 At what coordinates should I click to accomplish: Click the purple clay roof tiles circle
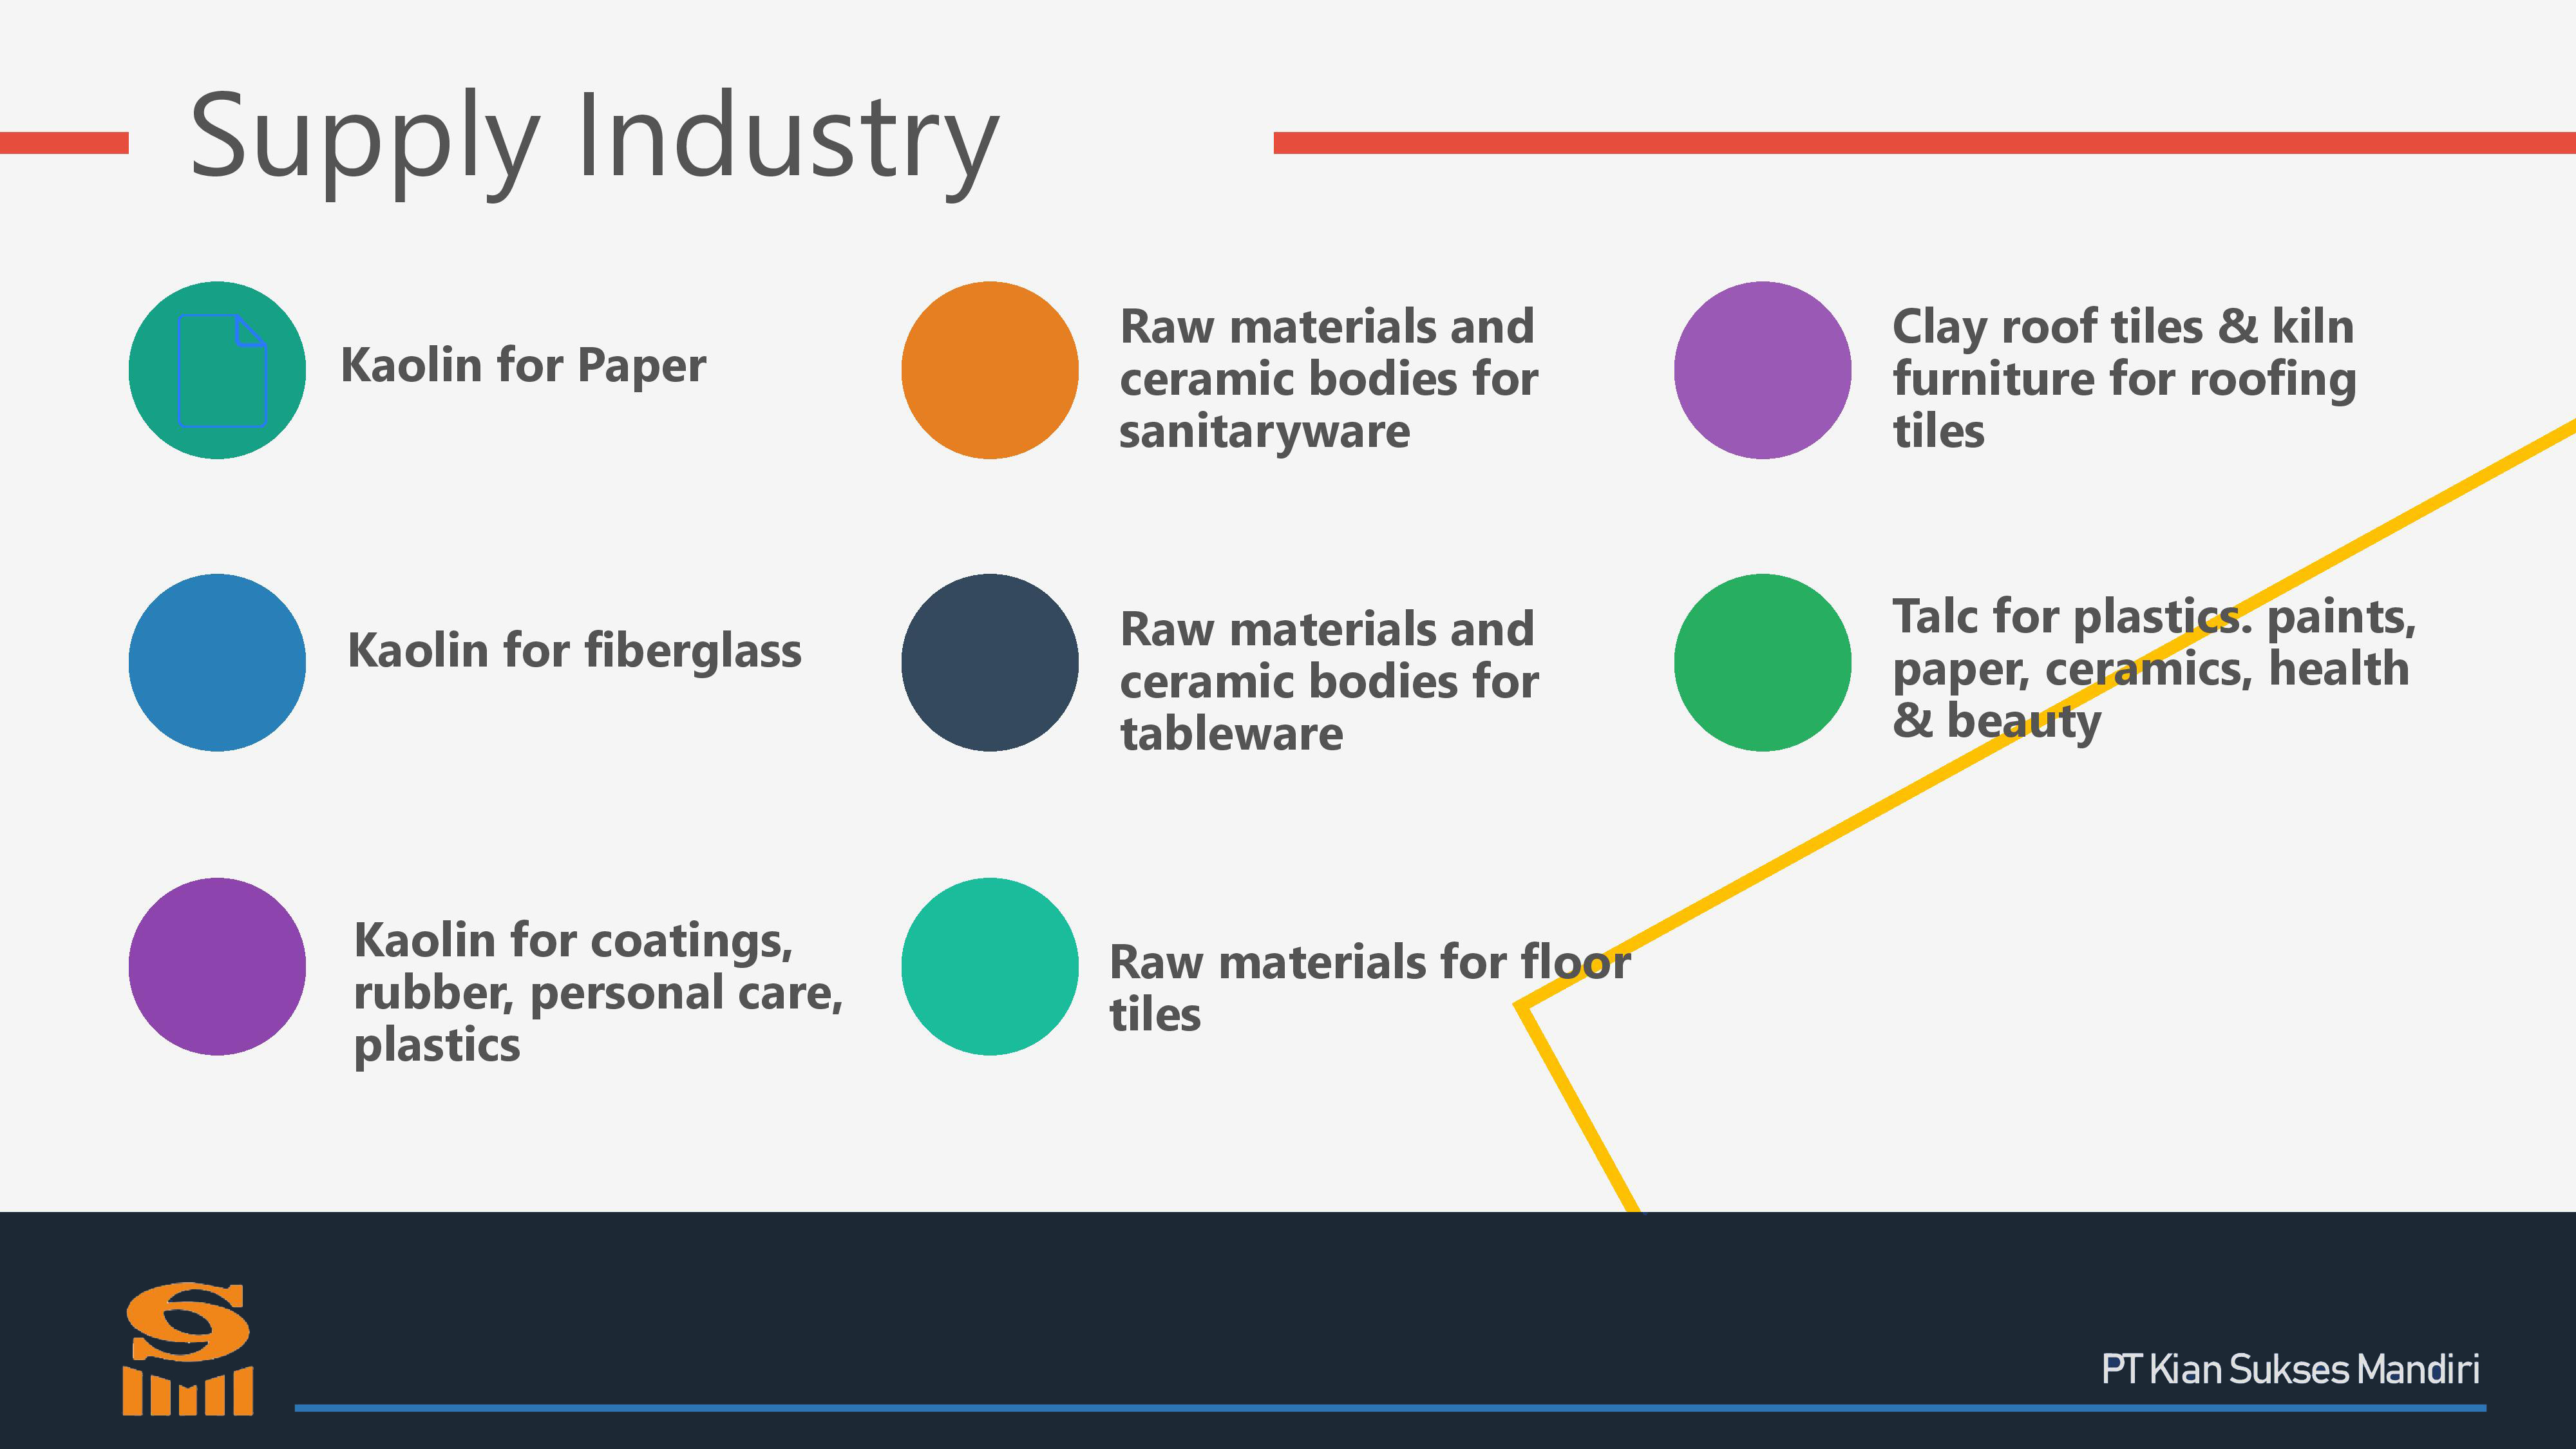point(1762,370)
